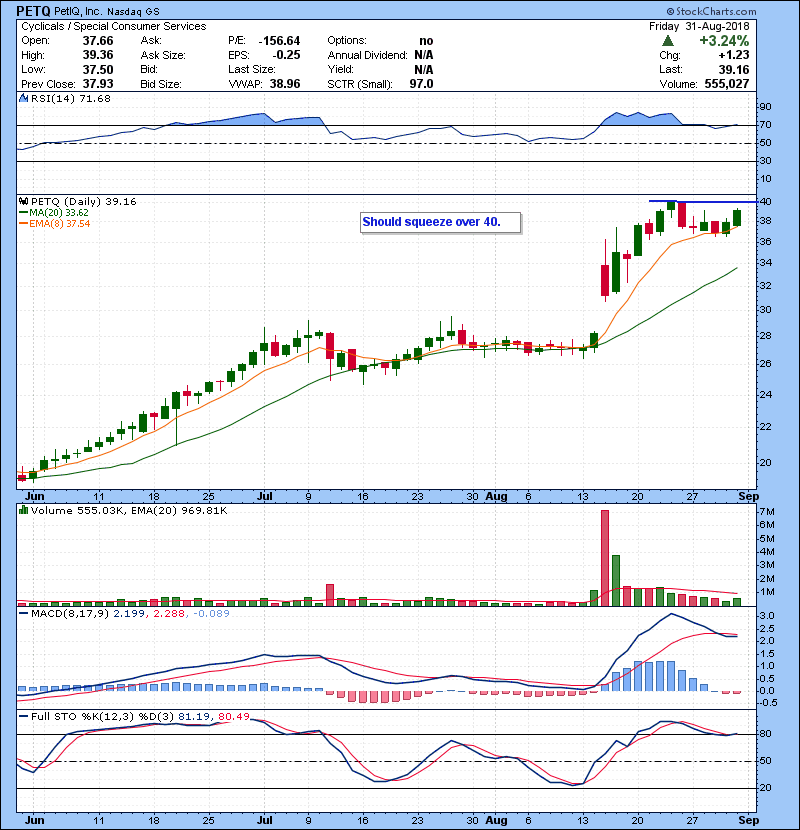Image resolution: width=800 pixels, height=830 pixels.
Task: Click the company name PetIQ, Inc.
Action: tap(78, 11)
